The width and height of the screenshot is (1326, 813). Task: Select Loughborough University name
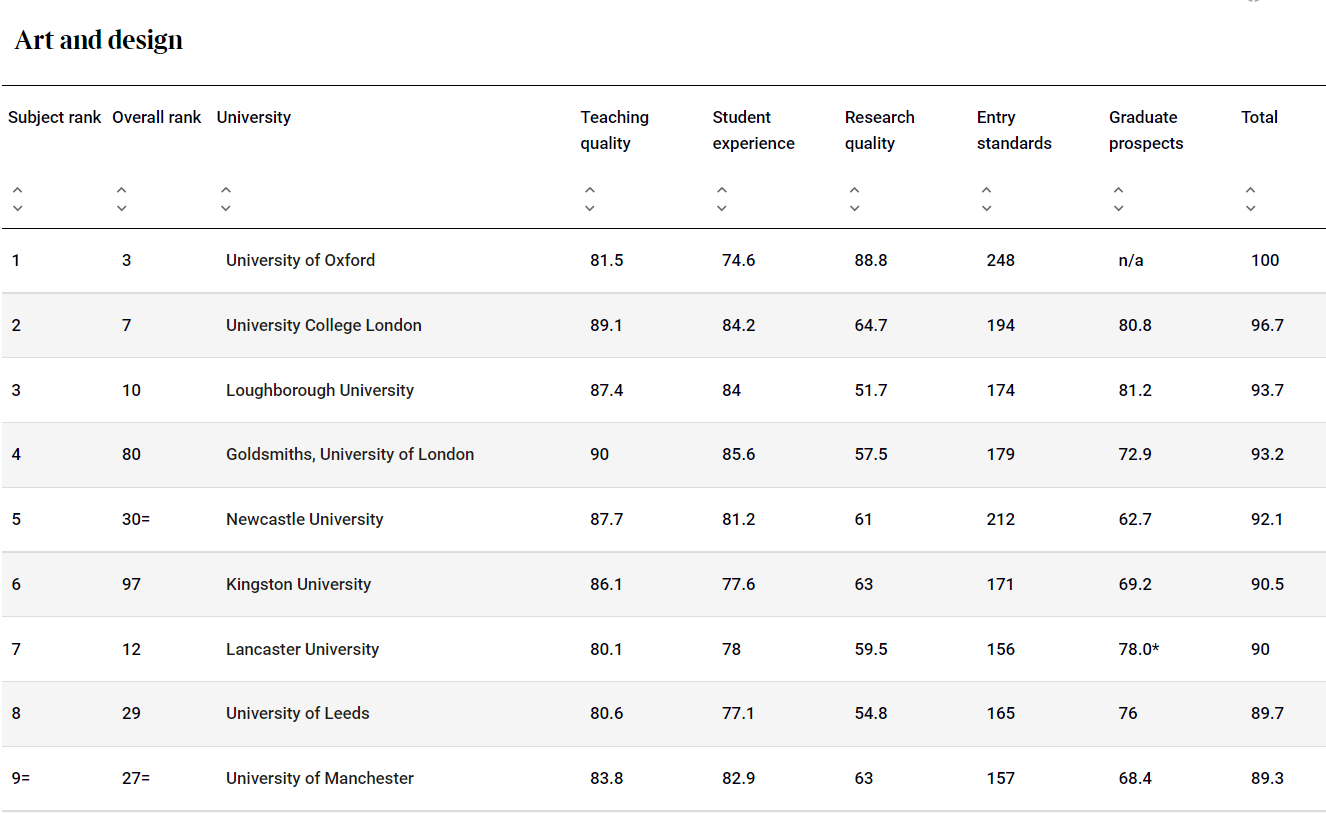point(320,390)
